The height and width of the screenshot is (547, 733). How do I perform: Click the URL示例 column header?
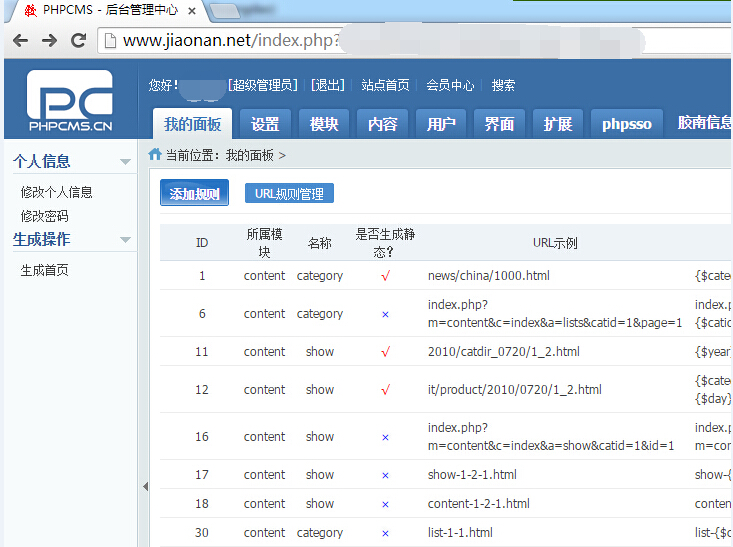[555, 243]
